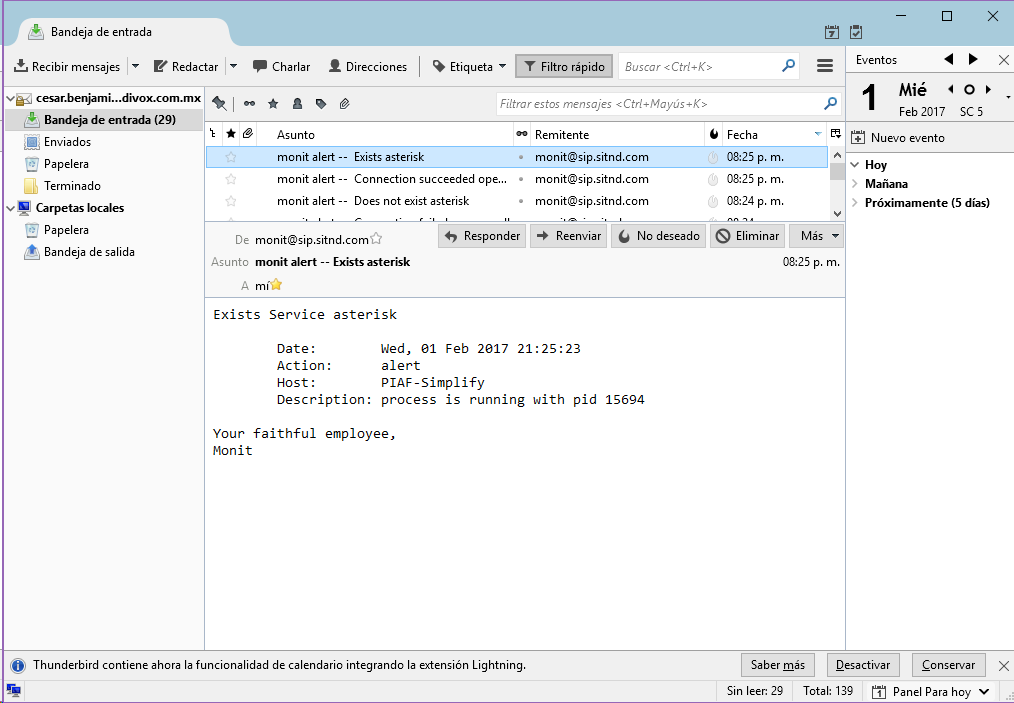Click the Recibir mensajes button

[67, 67]
